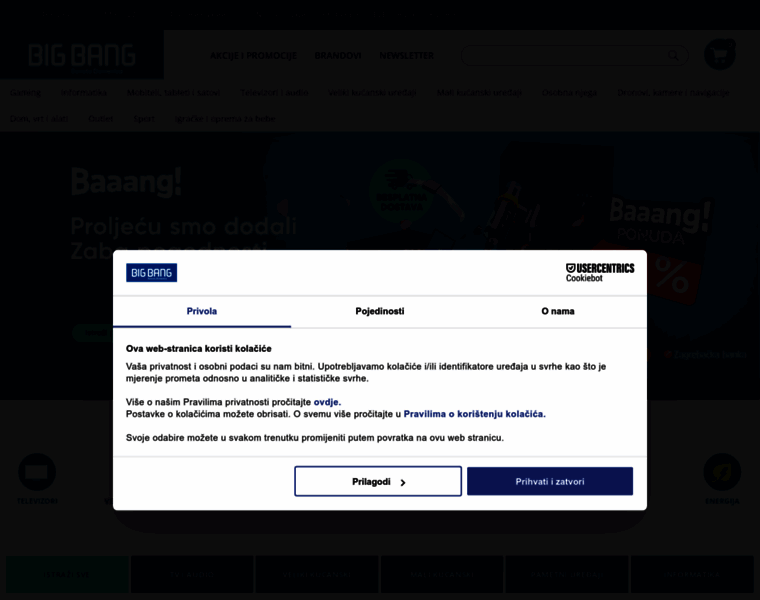Open Akcije i promocije menu item

[x=253, y=56]
